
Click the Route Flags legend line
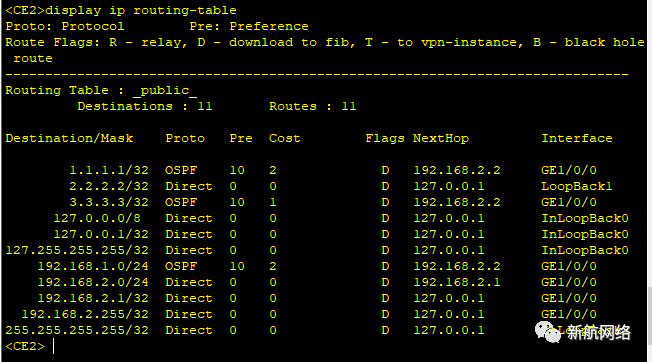click(325, 50)
